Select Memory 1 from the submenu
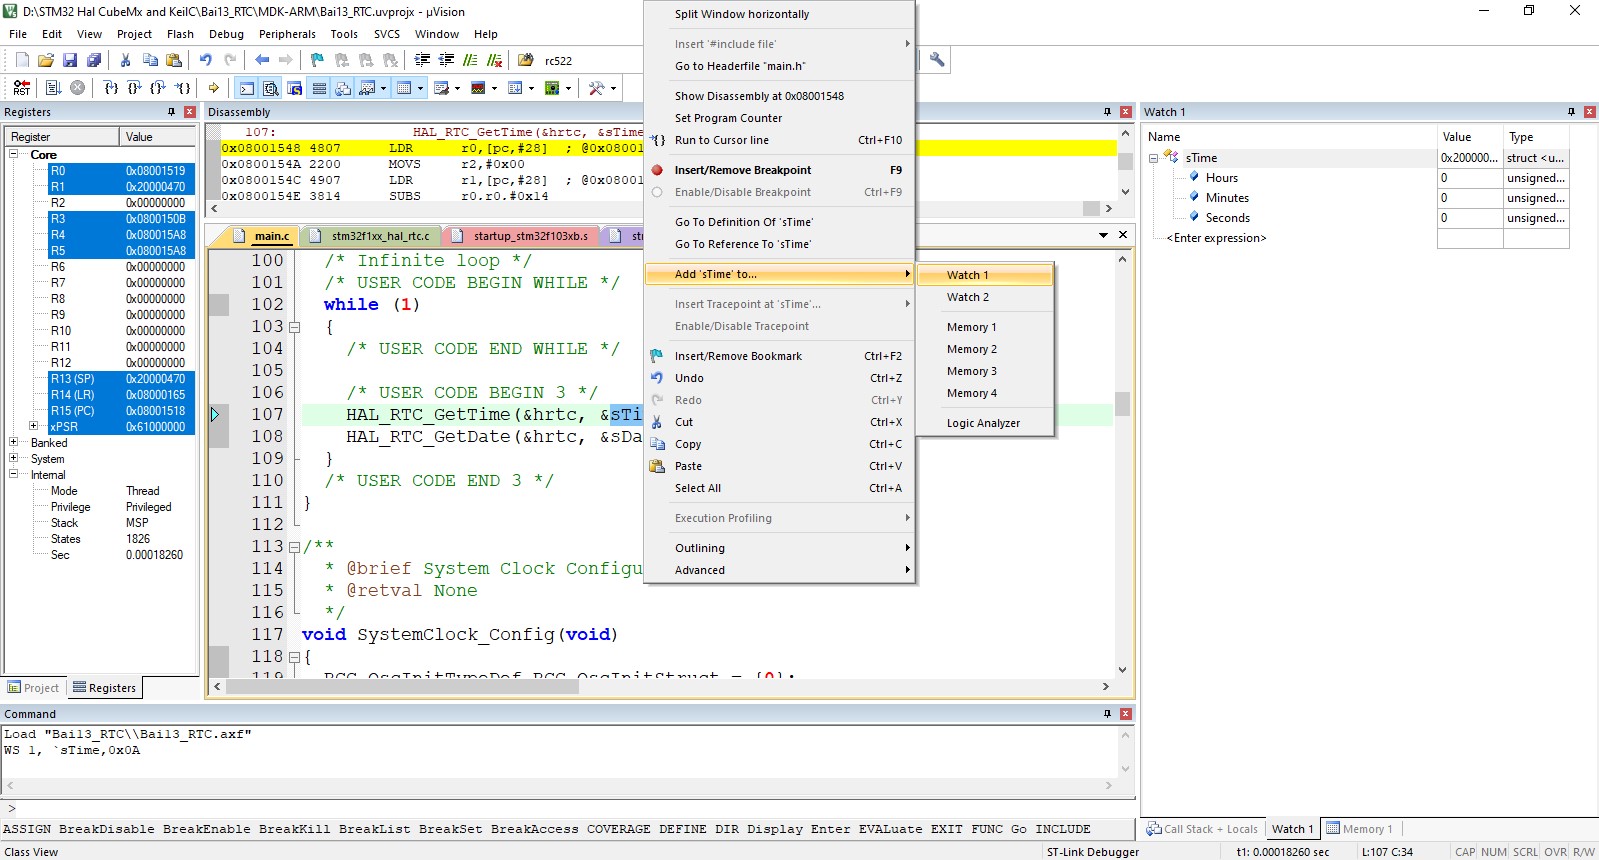This screenshot has height=860, width=1599. 985,327
